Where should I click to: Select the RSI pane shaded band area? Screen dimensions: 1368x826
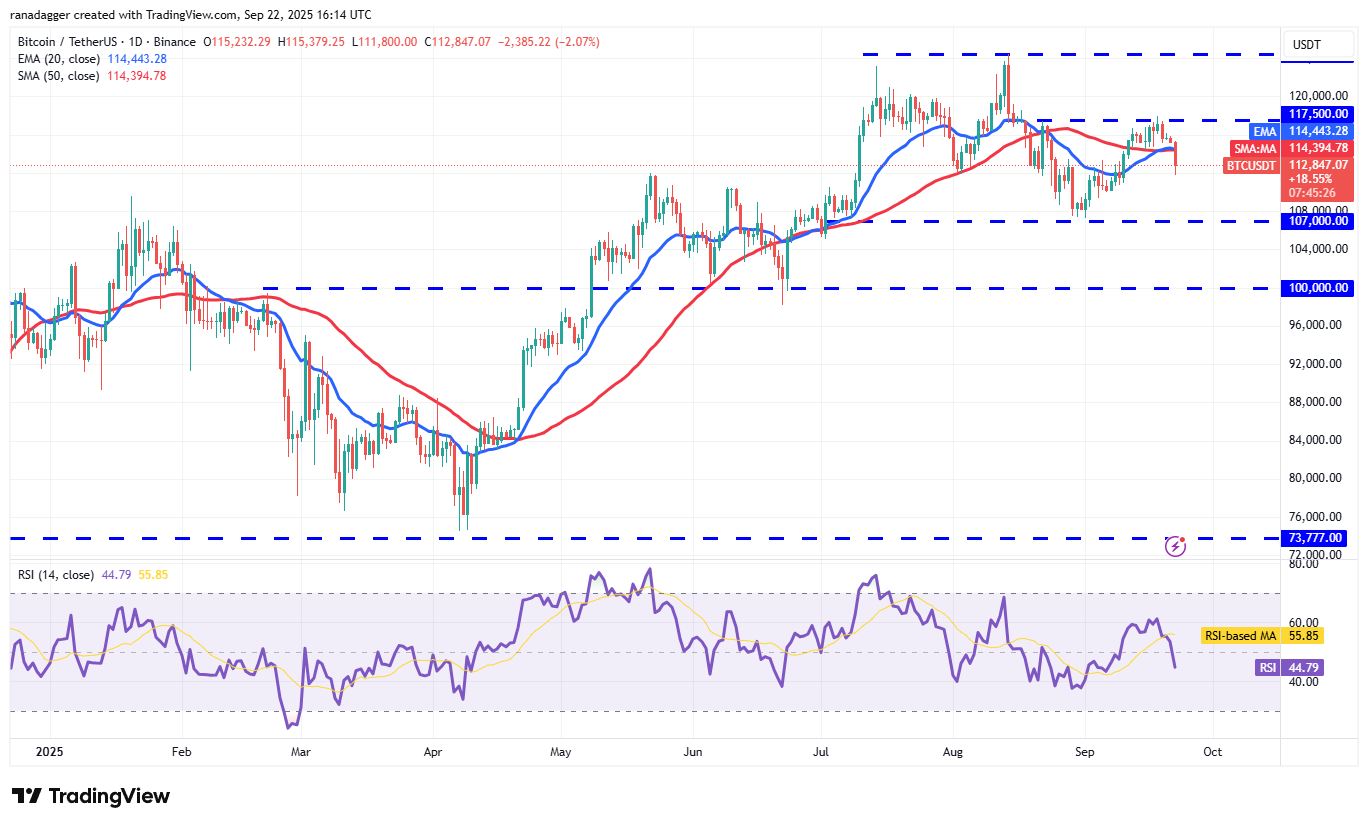[x=640, y=650]
